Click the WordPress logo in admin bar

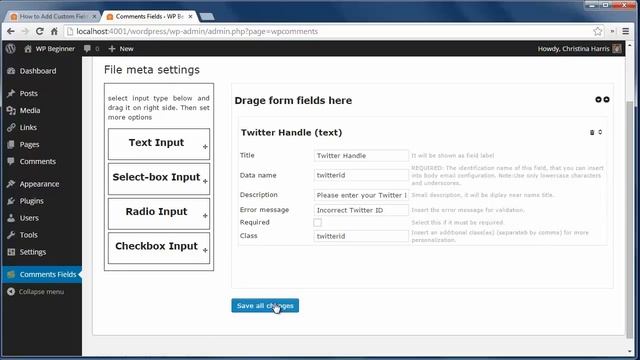point(11,49)
